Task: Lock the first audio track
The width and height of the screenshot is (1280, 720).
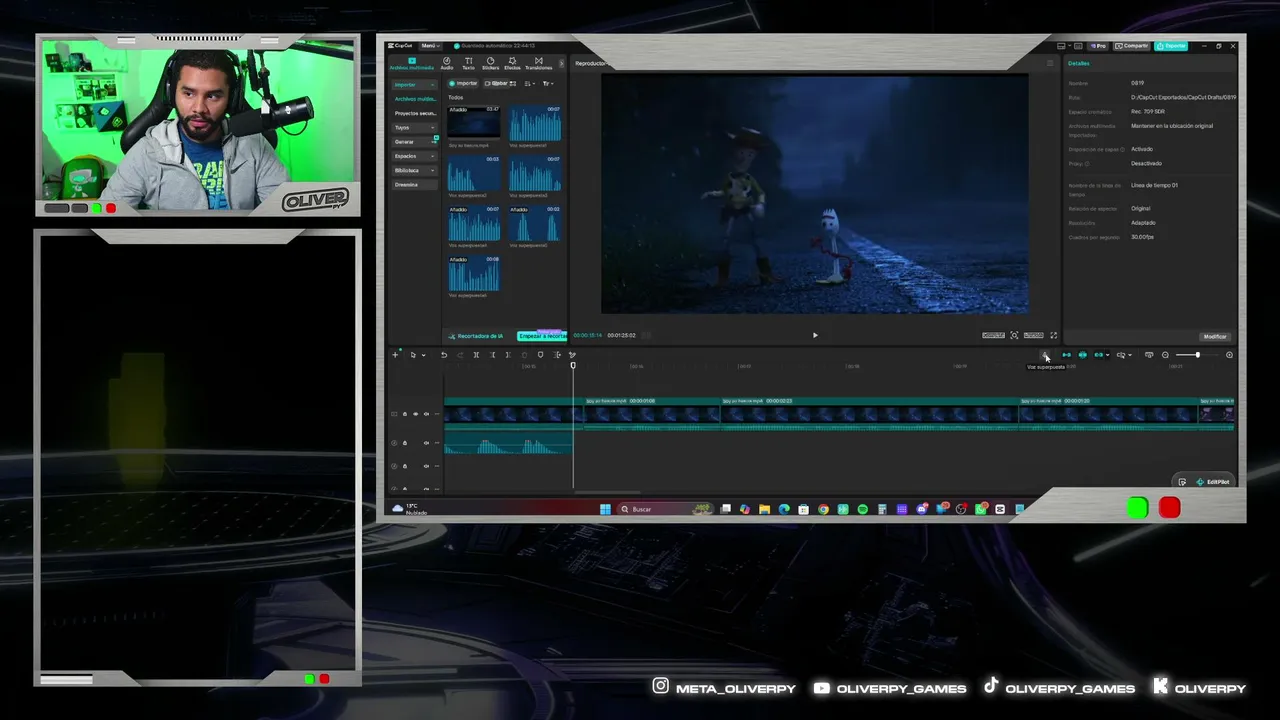Action: (405, 443)
